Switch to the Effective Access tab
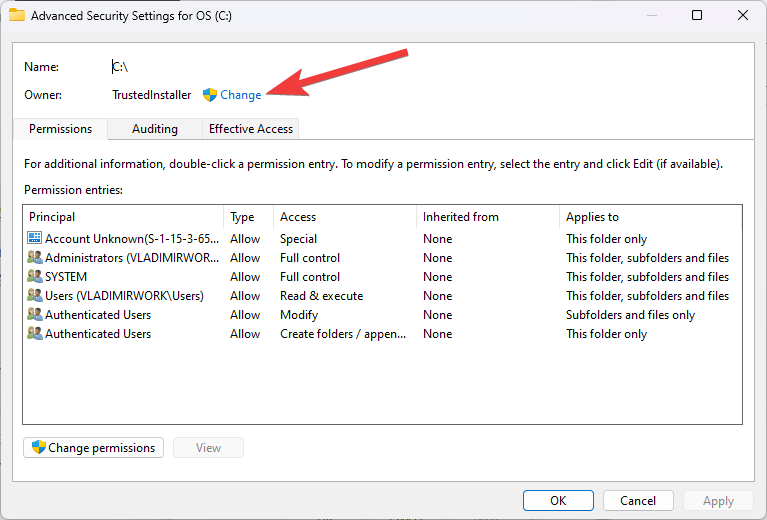The height and width of the screenshot is (520, 767). point(251,129)
